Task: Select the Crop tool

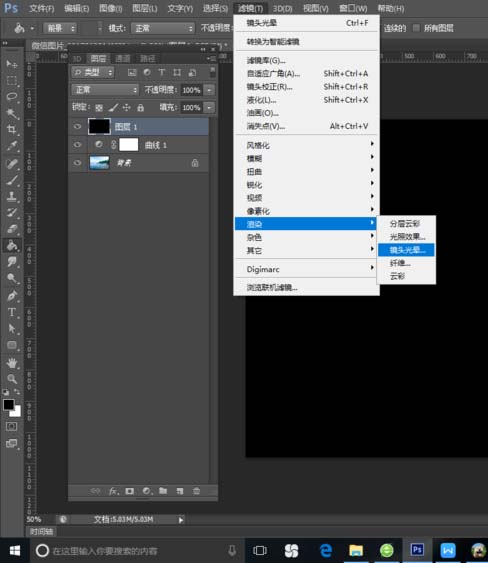Action: point(12,129)
